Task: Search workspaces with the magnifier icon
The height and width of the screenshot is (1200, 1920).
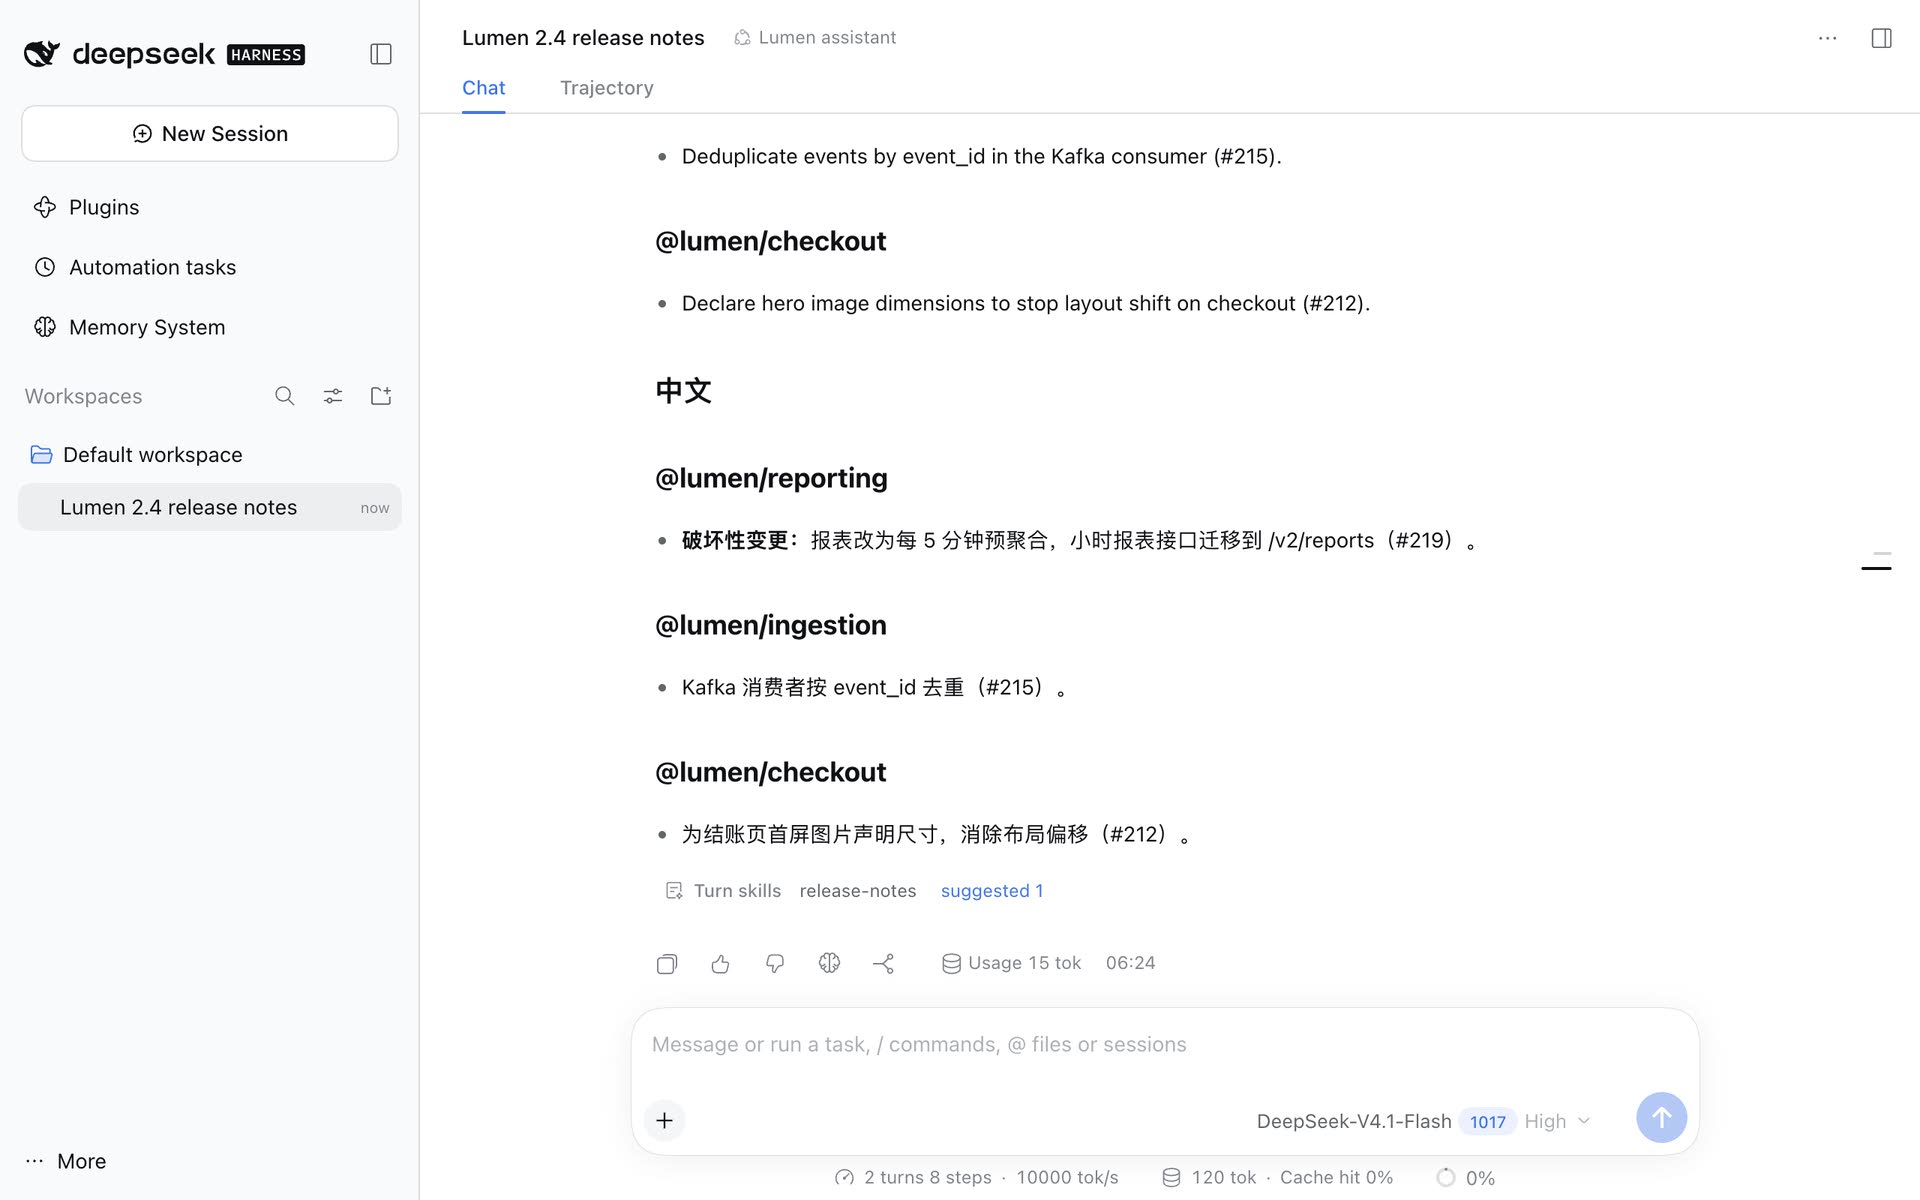Action: click(x=285, y=396)
